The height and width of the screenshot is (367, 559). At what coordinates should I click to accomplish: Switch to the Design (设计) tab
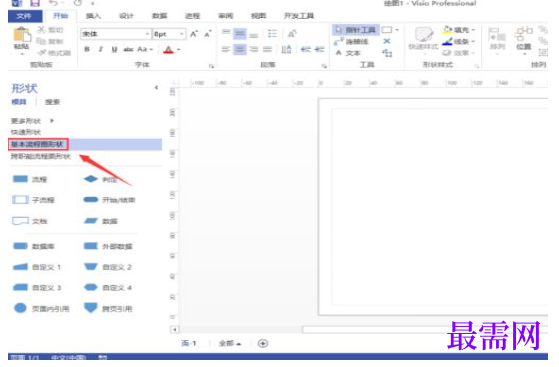pyautogui.click(x=126, y=16)
